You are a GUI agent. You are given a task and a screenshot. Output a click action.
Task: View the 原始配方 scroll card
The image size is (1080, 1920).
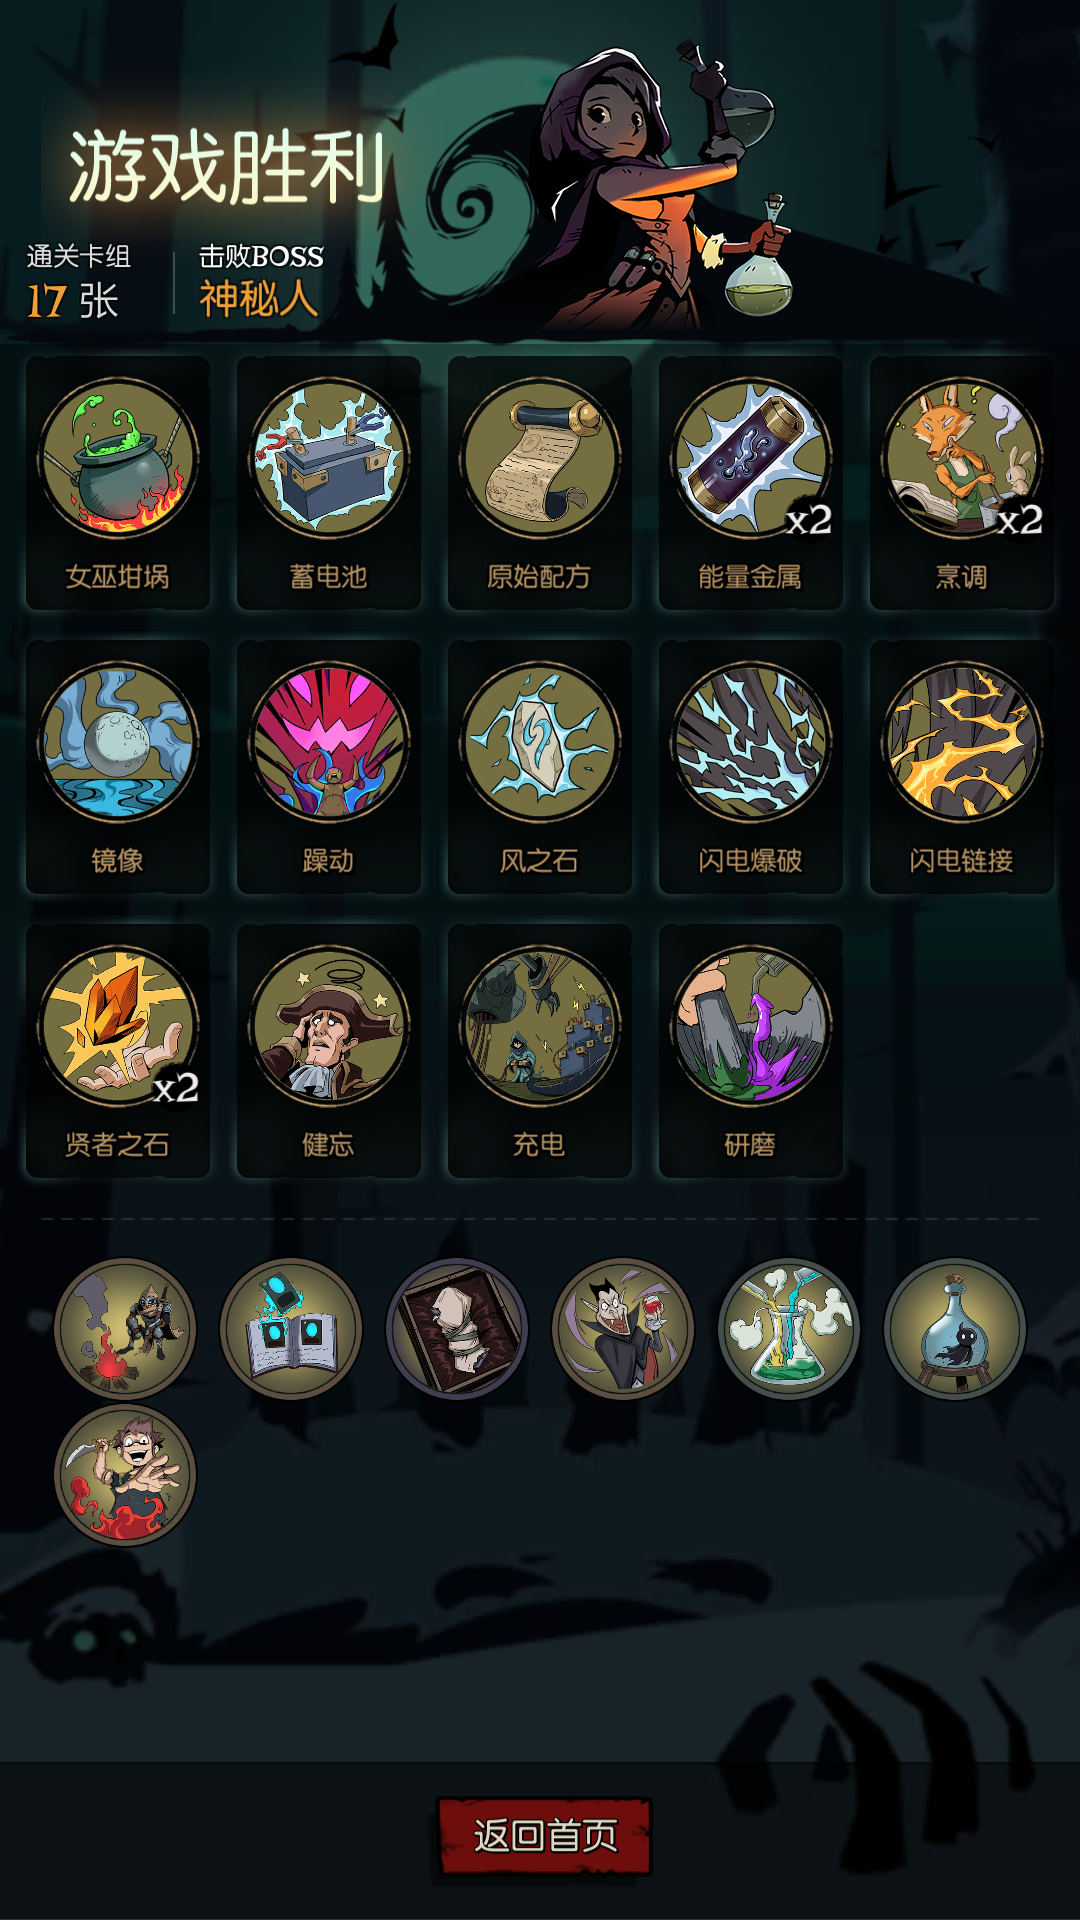pyautogui.click(x=540, y=482)
